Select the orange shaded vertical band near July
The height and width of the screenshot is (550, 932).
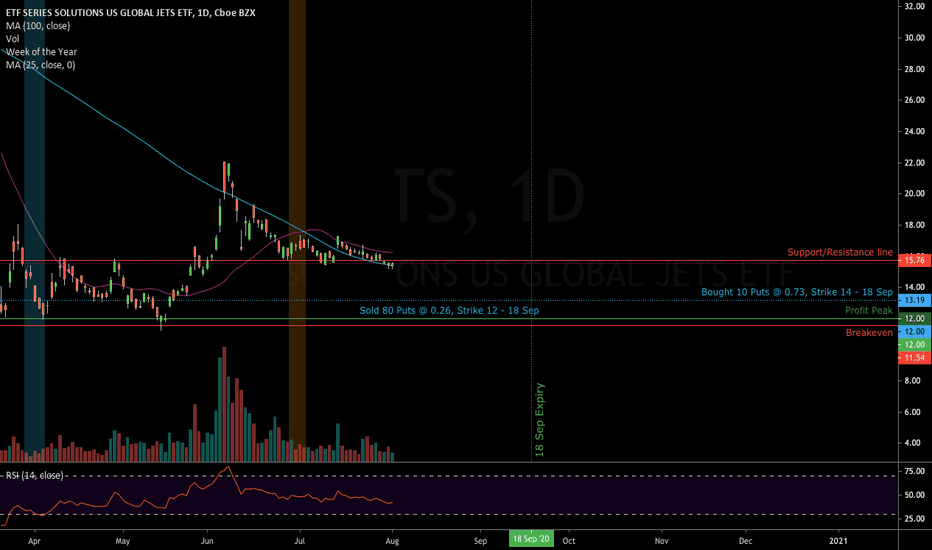click(x=297, y=231)
